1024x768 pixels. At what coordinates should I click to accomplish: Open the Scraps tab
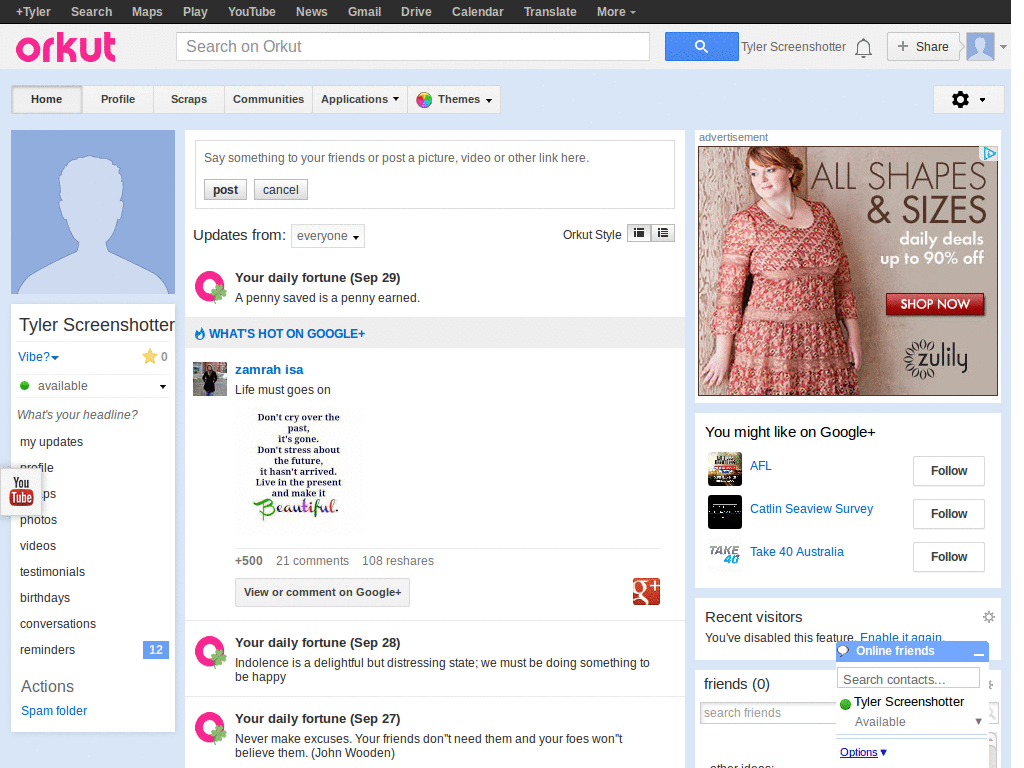click(189, 99)
